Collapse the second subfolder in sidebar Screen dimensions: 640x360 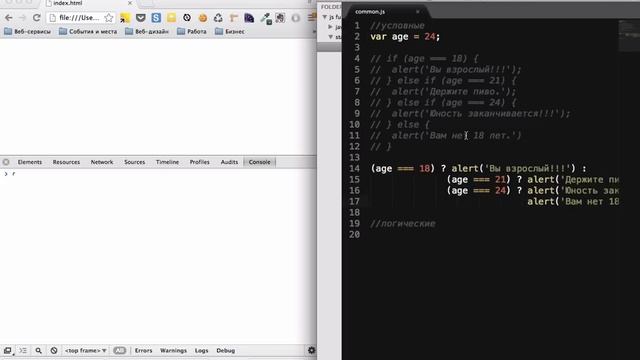(331, 37)
